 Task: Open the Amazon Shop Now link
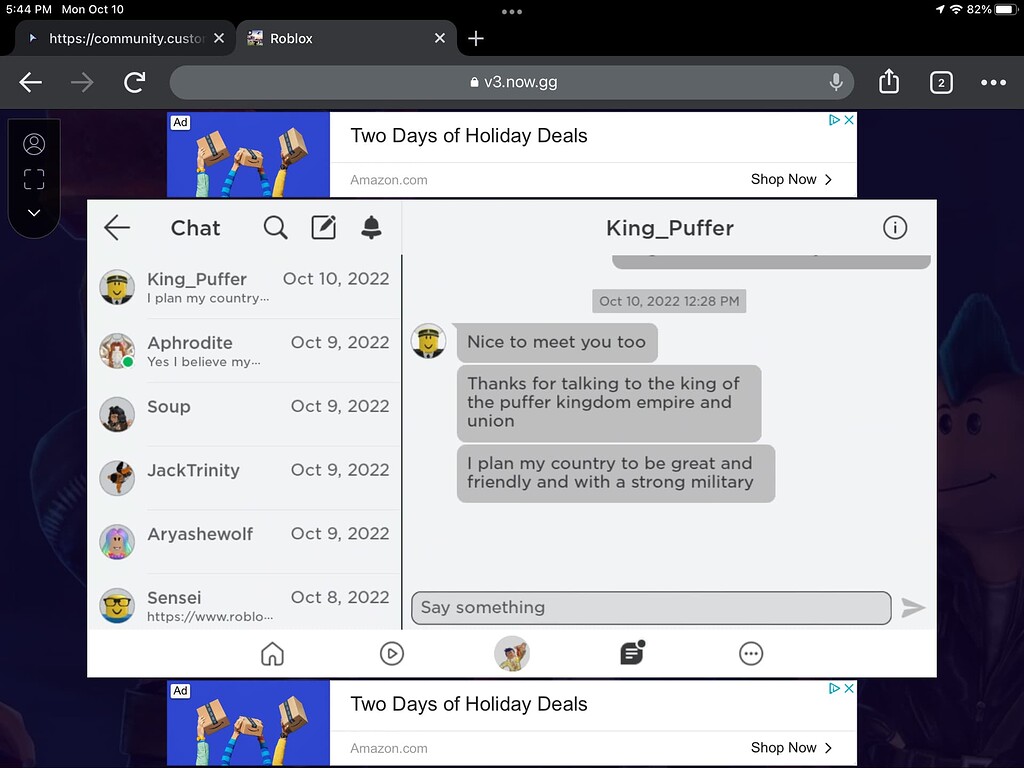pos(784,180)
